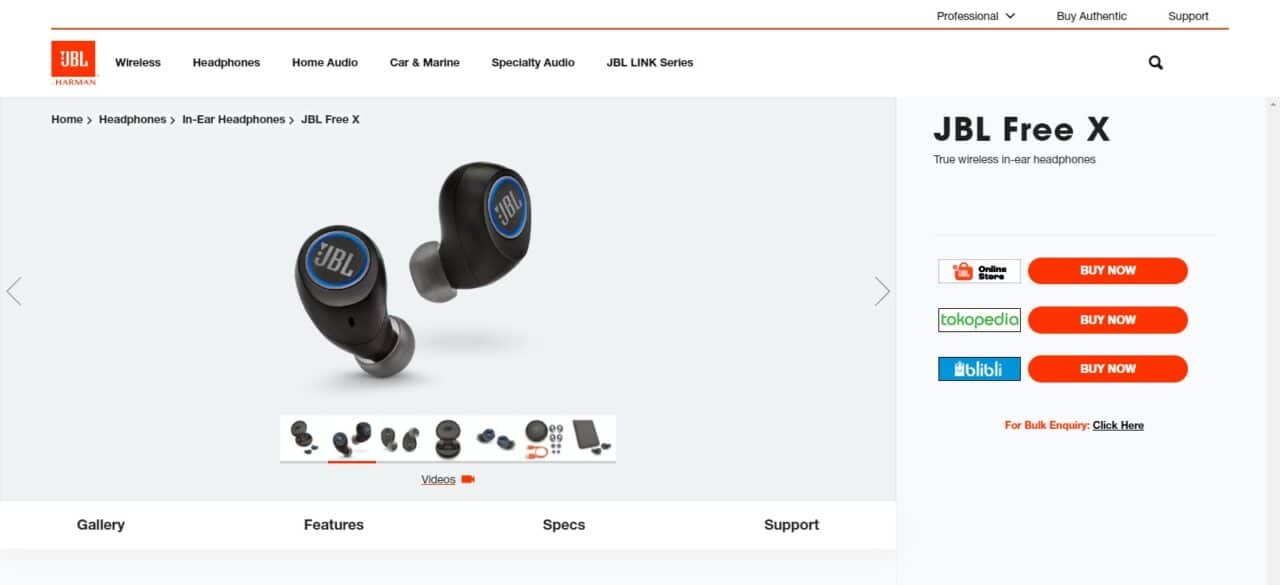Viewport: 1280px width, 585px height.
Task: Switch to the Specs tab
Action: point(563,524)
